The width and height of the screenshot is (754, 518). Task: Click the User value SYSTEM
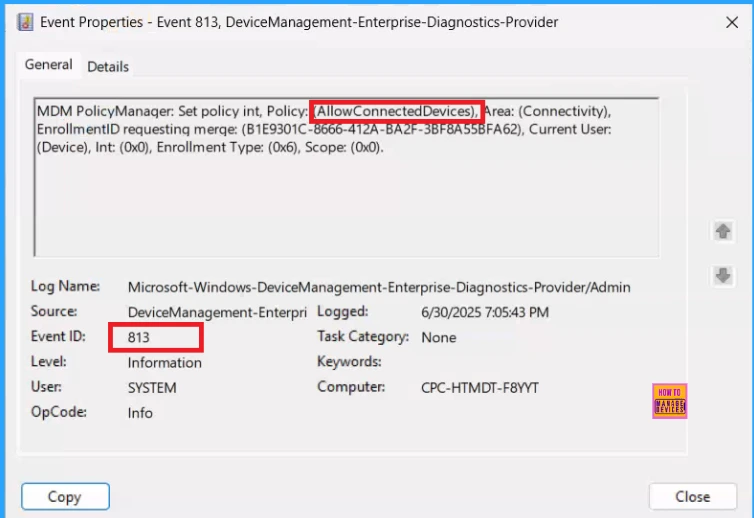coord(152,387)
